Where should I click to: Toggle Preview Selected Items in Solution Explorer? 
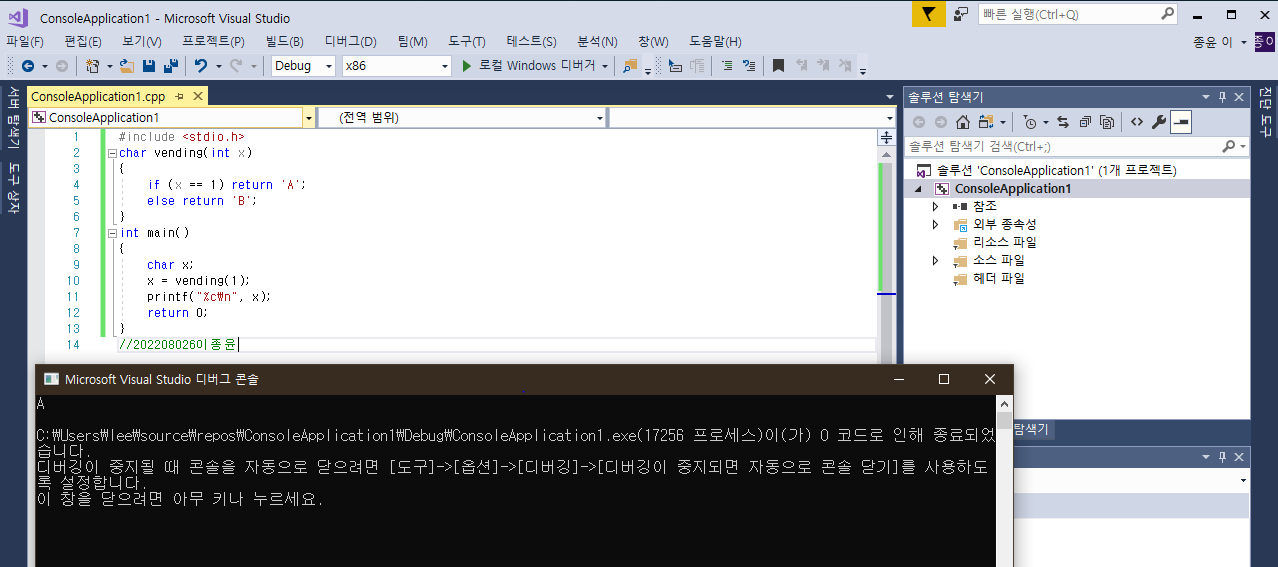pyautogui.click(x=1181, y=122)
